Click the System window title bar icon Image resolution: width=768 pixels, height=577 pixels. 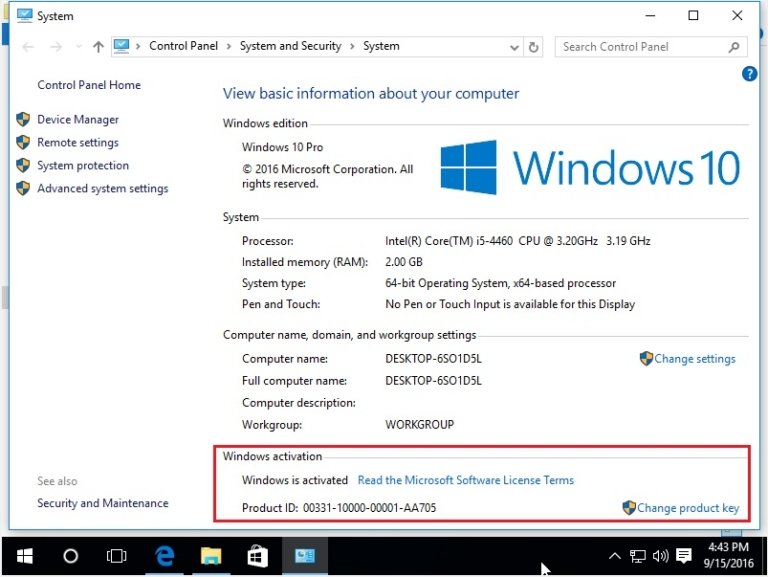(24, 16)
